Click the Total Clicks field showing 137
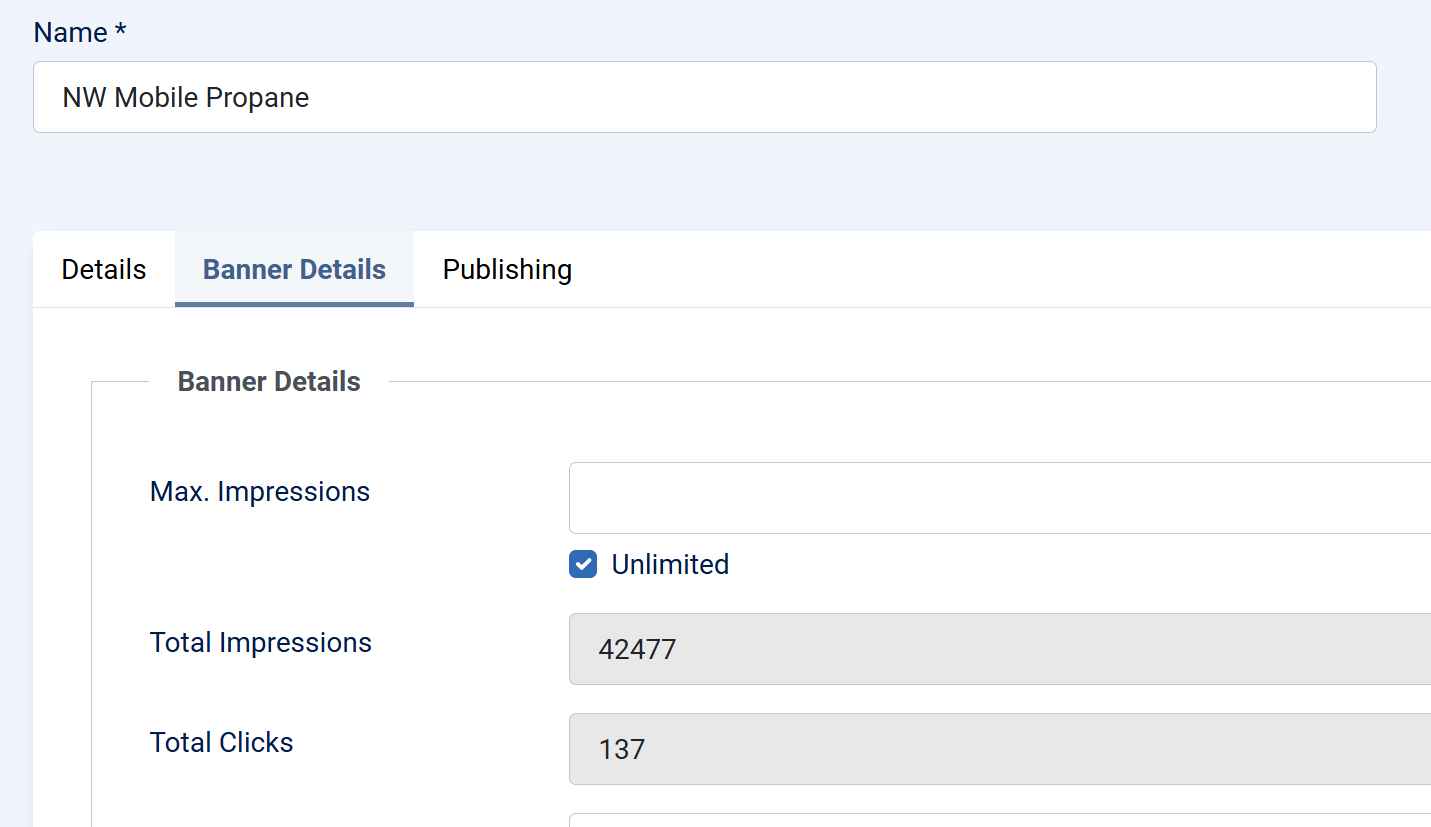The image size is (1431, 827). tap(1000, 749)
